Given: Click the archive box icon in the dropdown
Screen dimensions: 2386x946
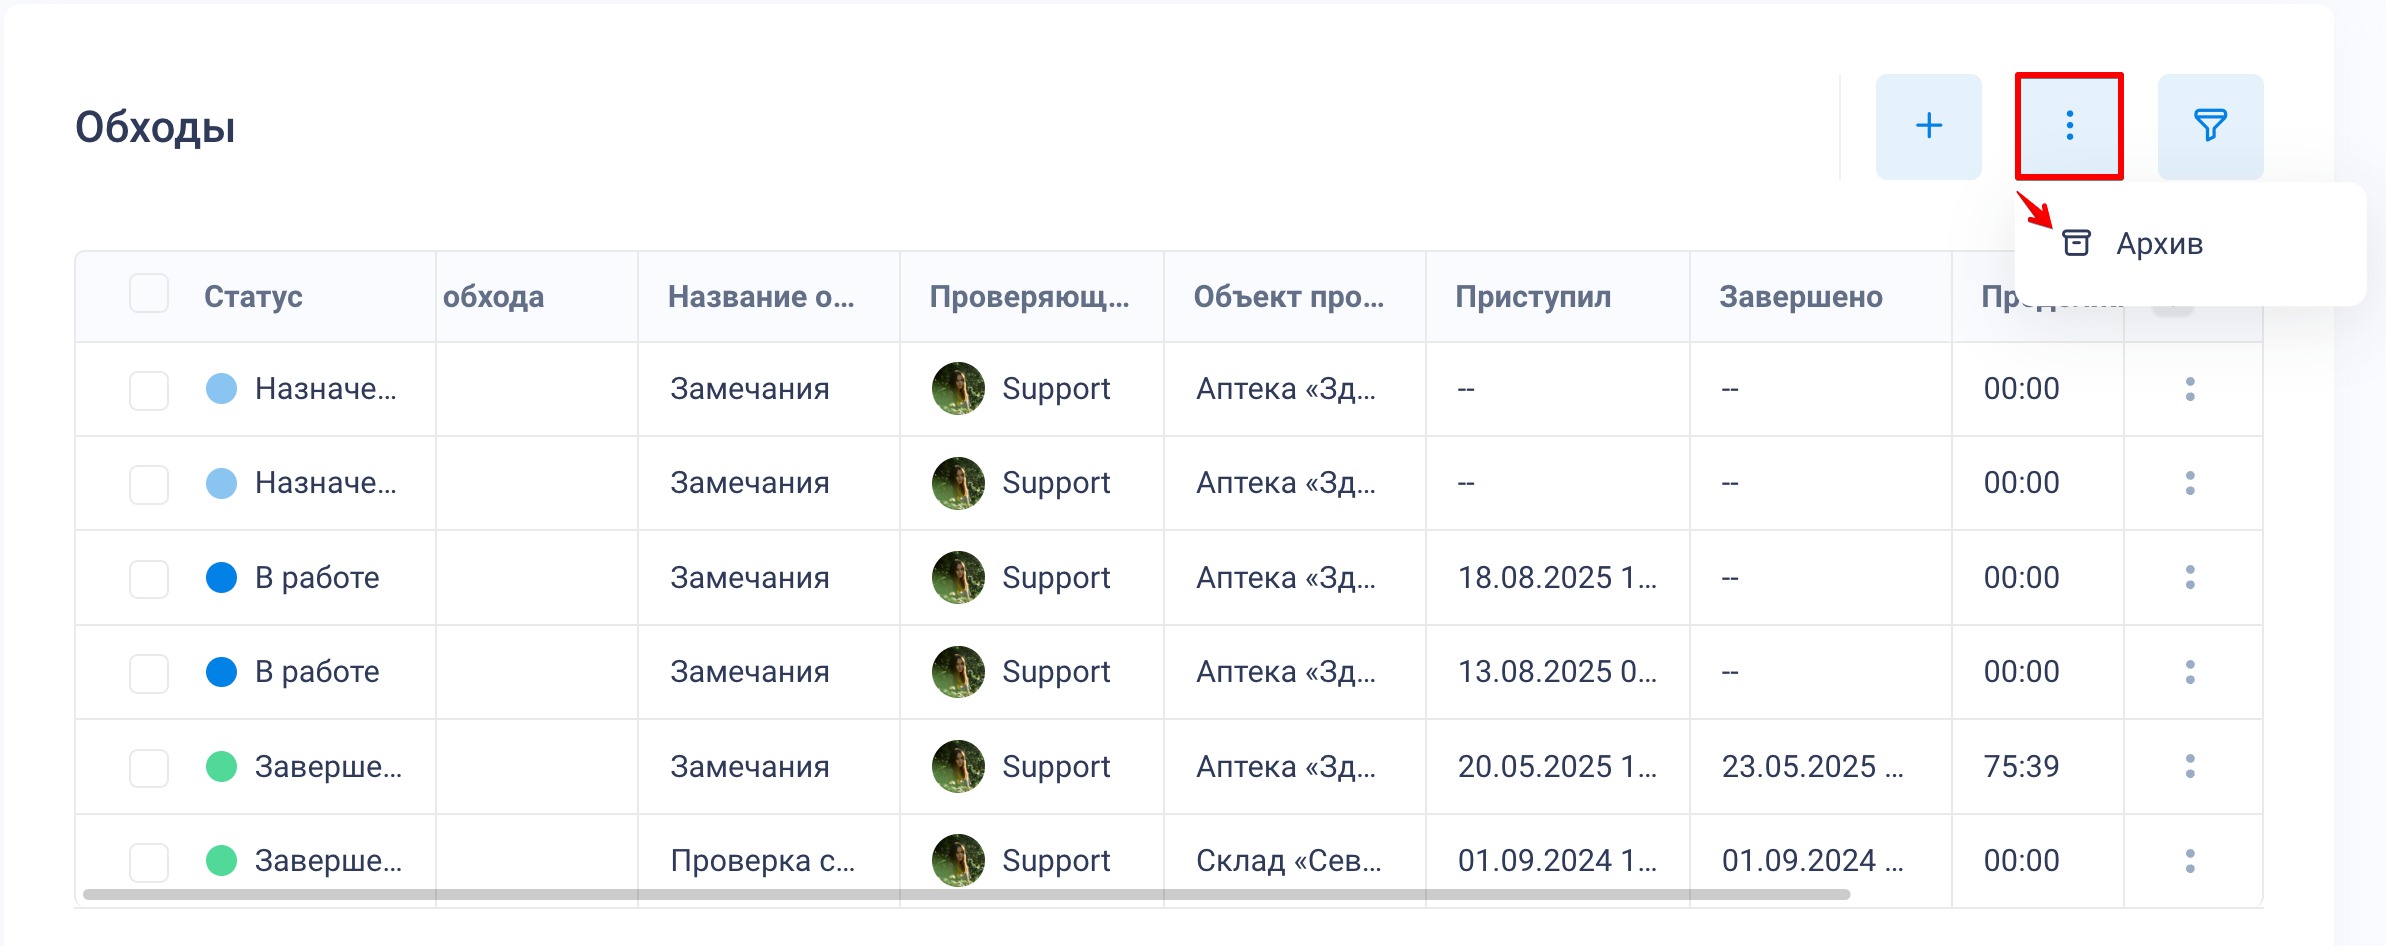Looking at the screenshot, I should point(2077,243).
